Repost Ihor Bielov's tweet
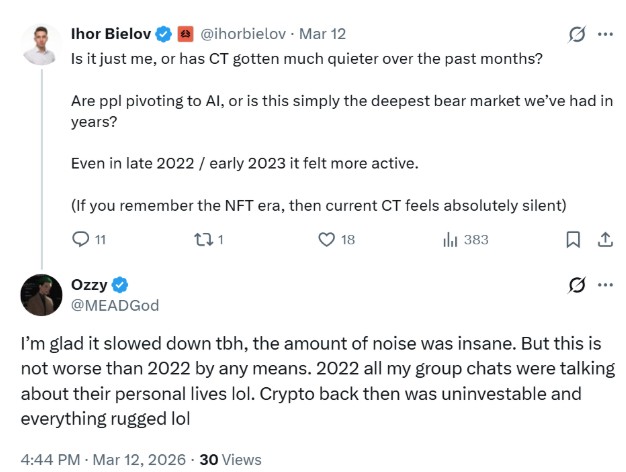 pos(204,240)
